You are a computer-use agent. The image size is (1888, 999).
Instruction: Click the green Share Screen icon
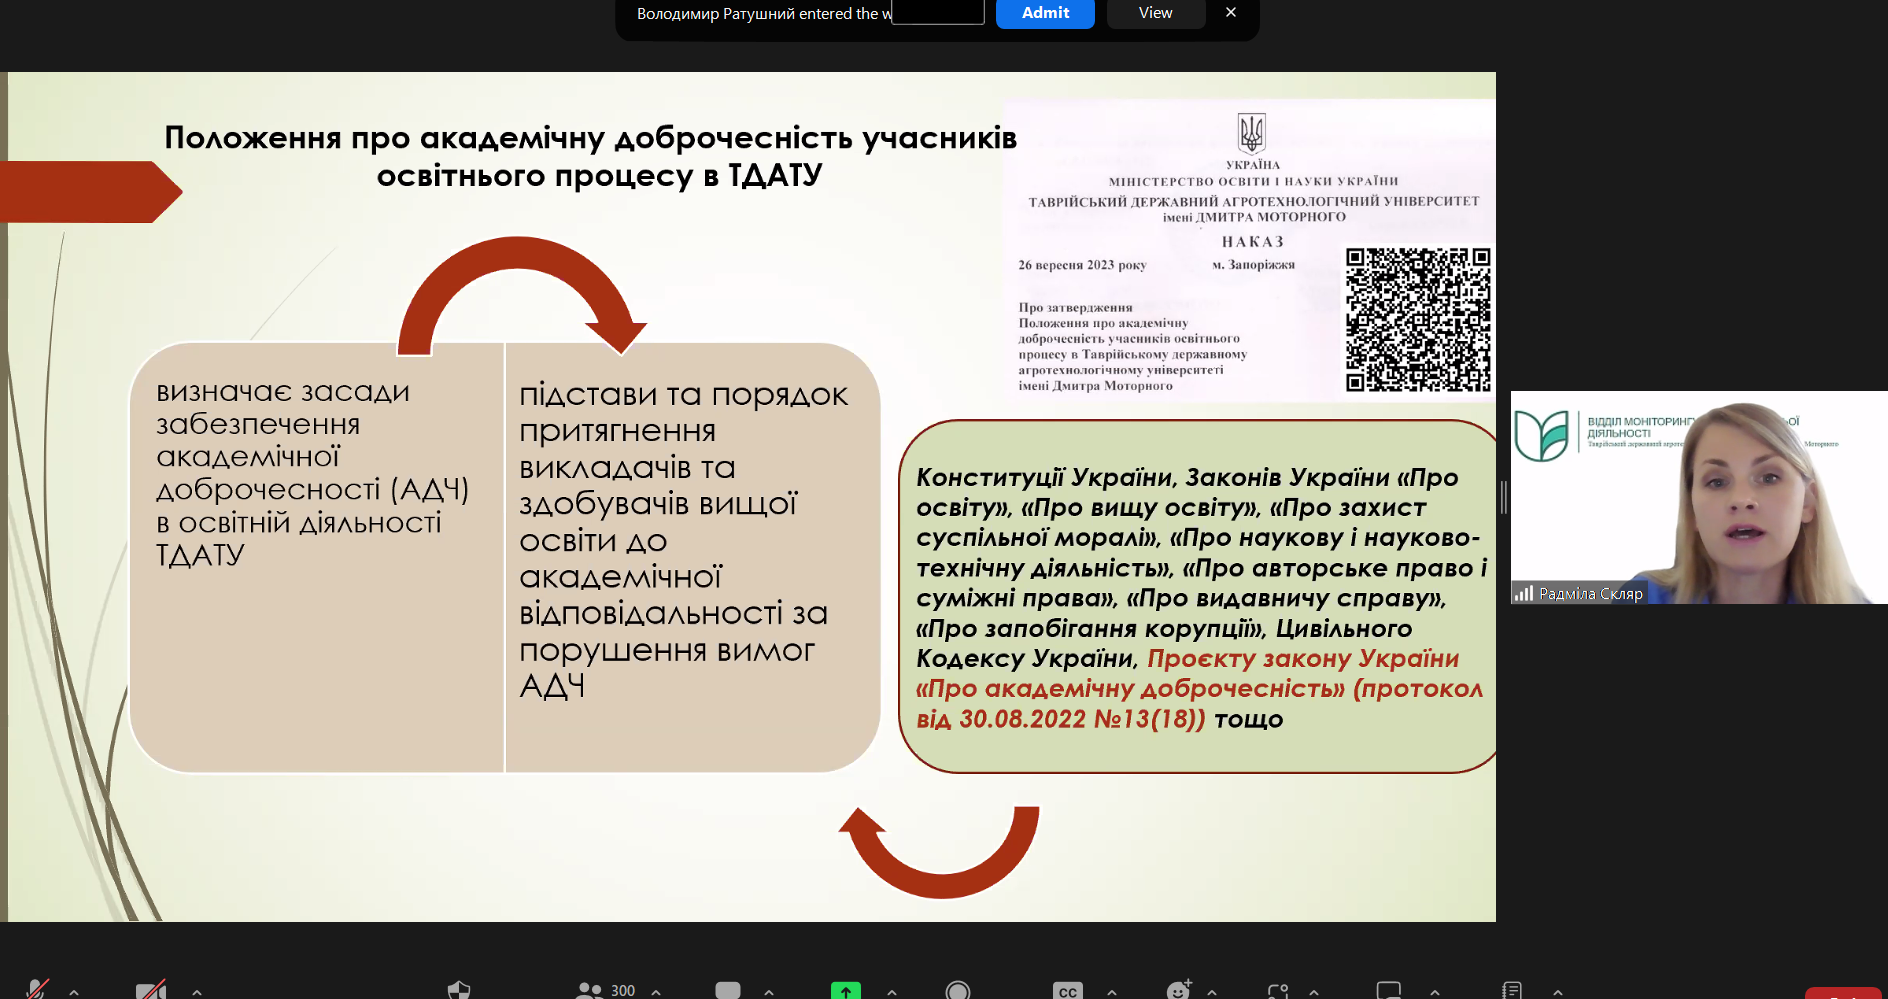point(846,990)
